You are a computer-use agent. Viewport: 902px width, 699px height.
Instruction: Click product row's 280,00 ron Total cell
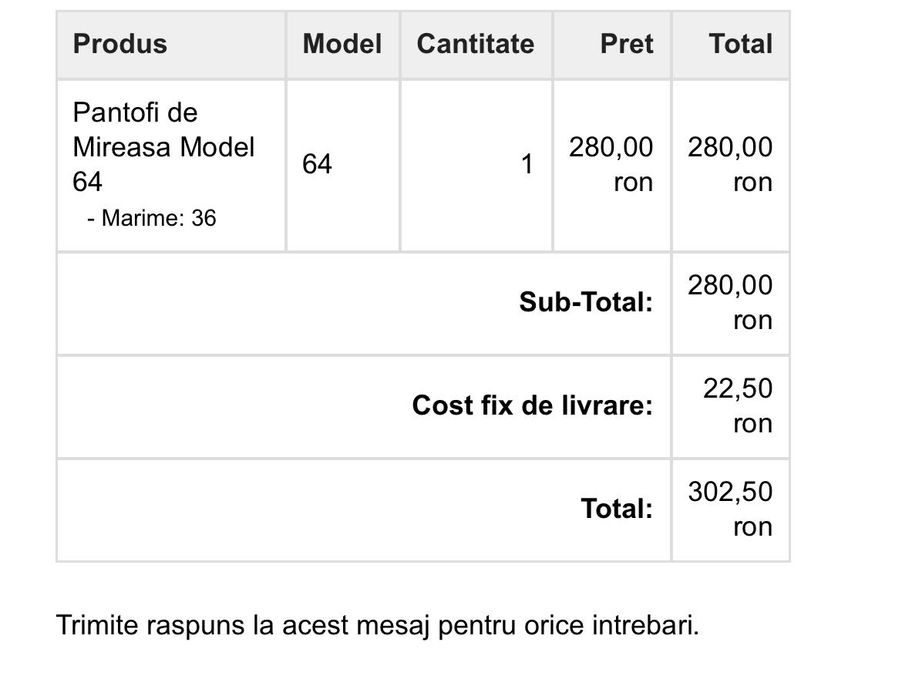pos(730,165)
